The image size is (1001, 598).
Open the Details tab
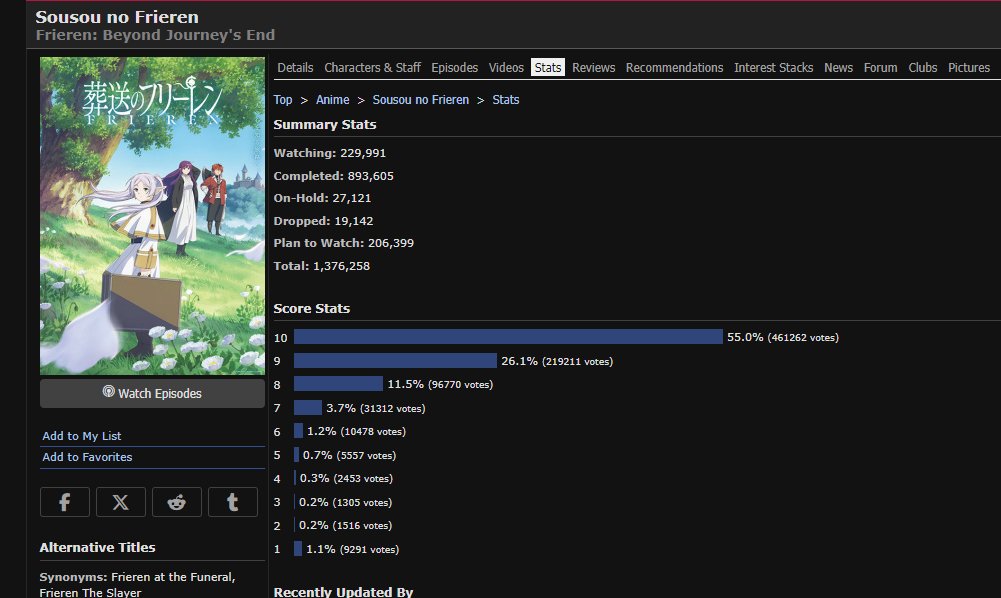click(x=295, y=68)
